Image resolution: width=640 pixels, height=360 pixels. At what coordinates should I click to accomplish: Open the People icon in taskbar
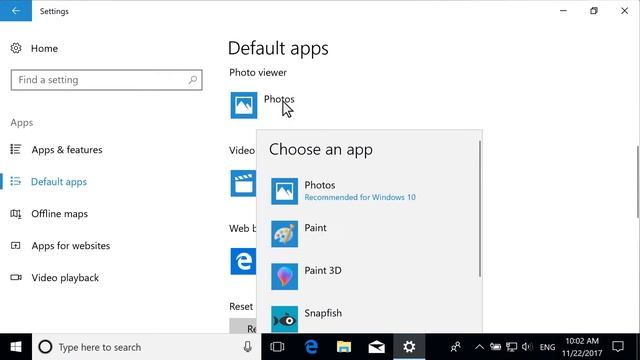tap(456, 347)
